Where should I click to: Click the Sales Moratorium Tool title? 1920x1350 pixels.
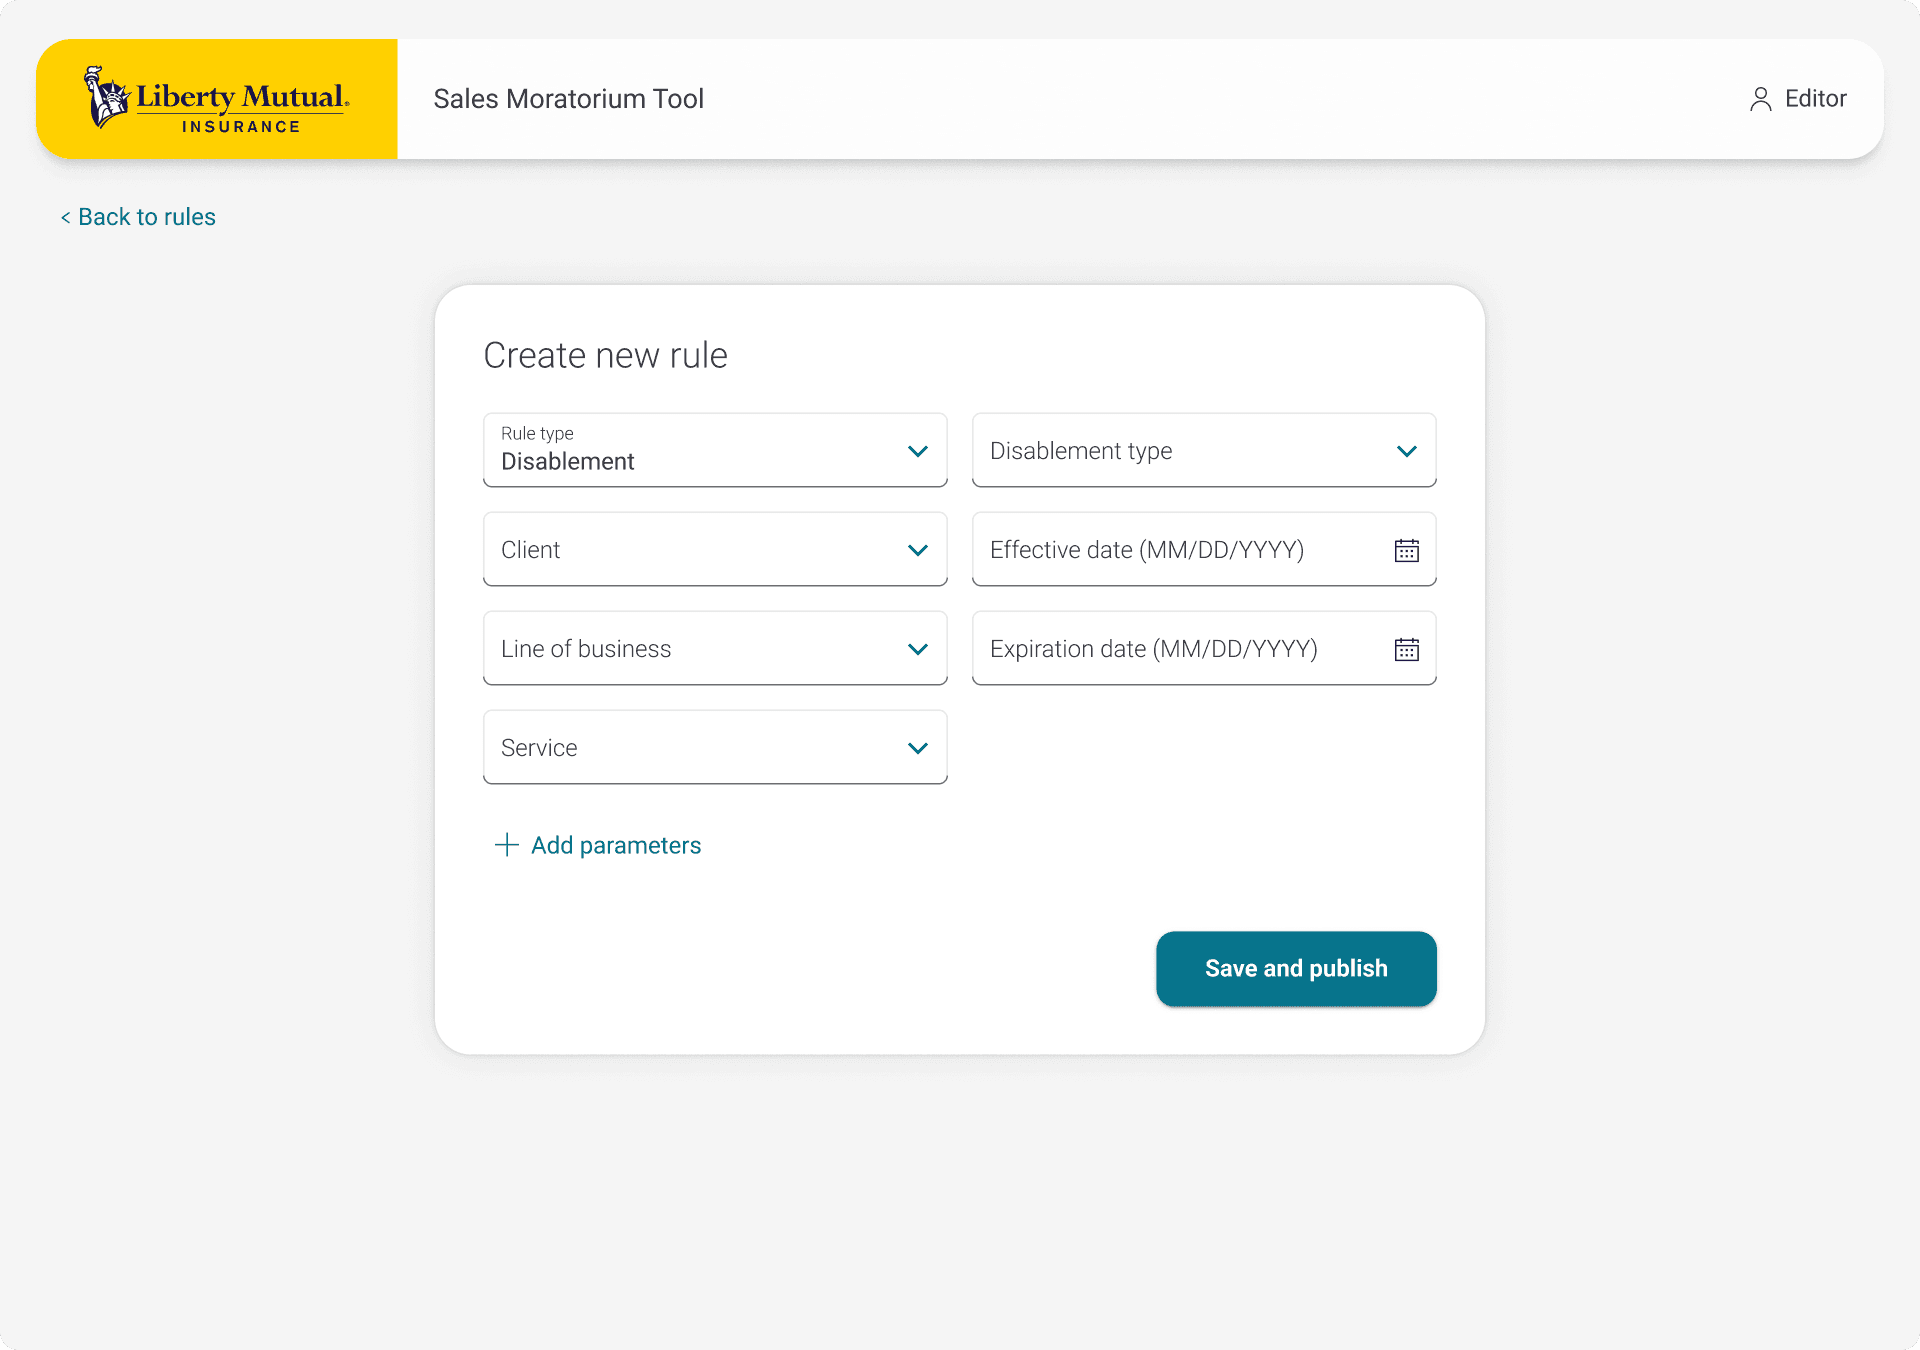pos(568,99)
